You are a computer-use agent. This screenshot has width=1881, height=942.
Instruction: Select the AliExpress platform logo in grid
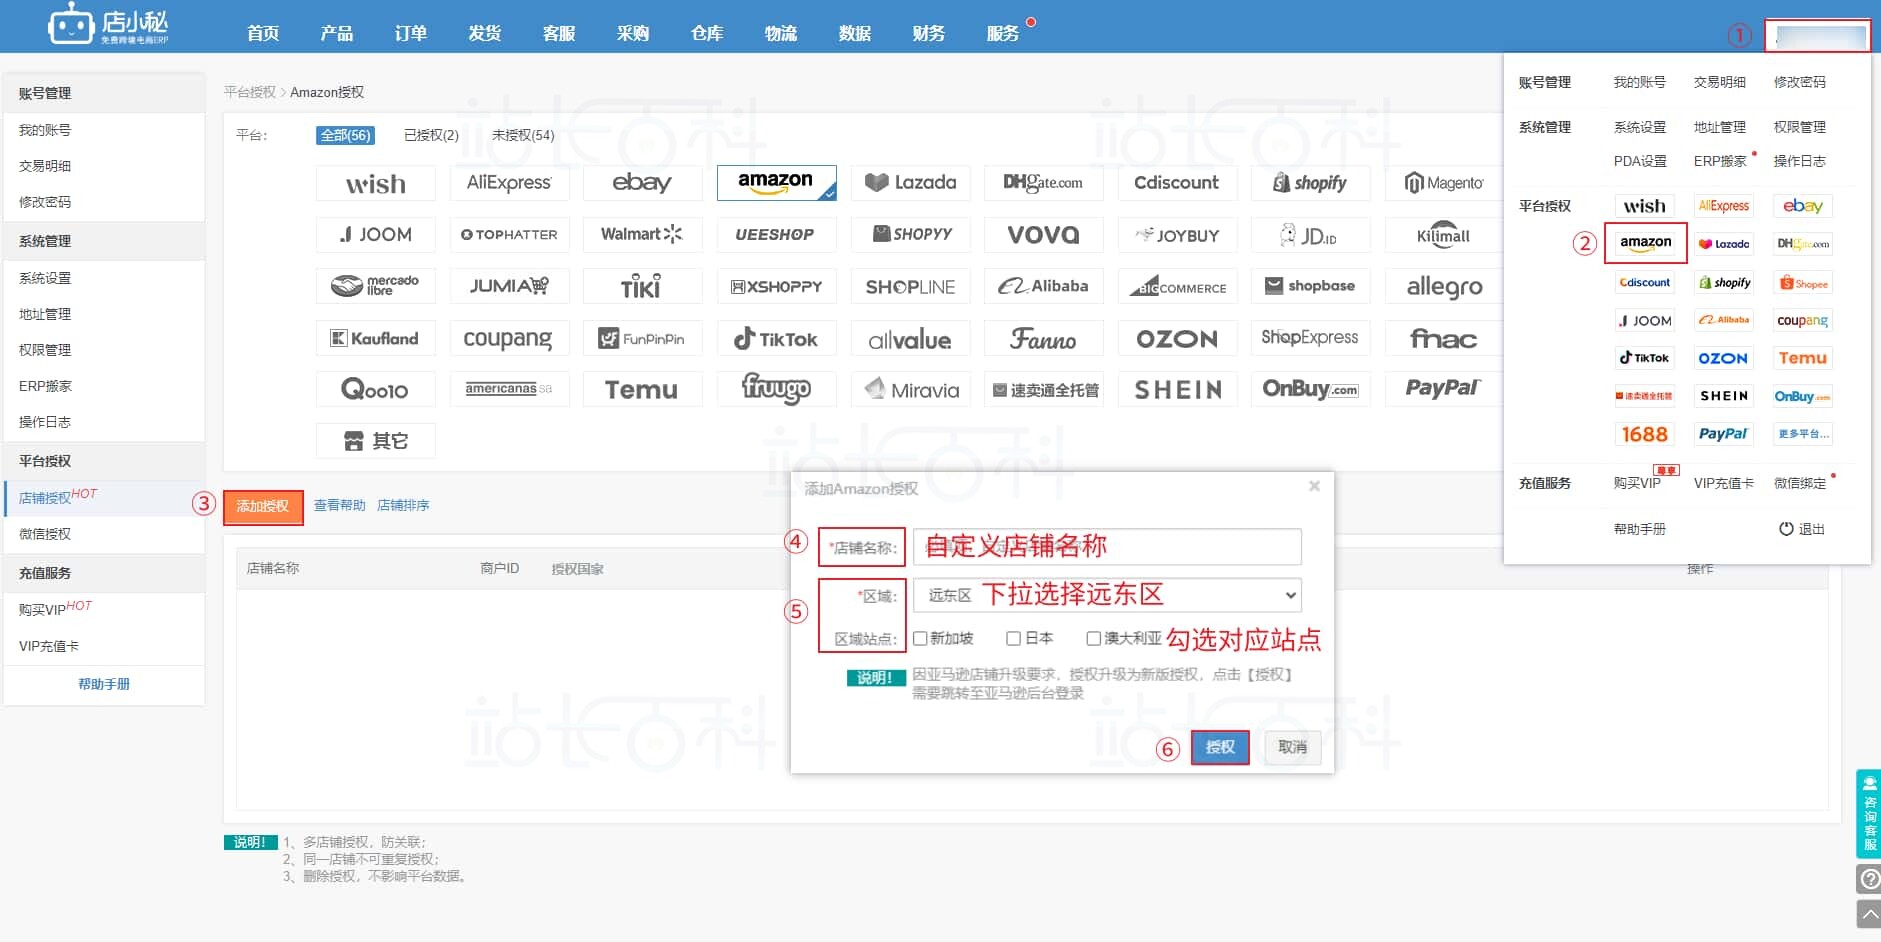click(509, 183)
